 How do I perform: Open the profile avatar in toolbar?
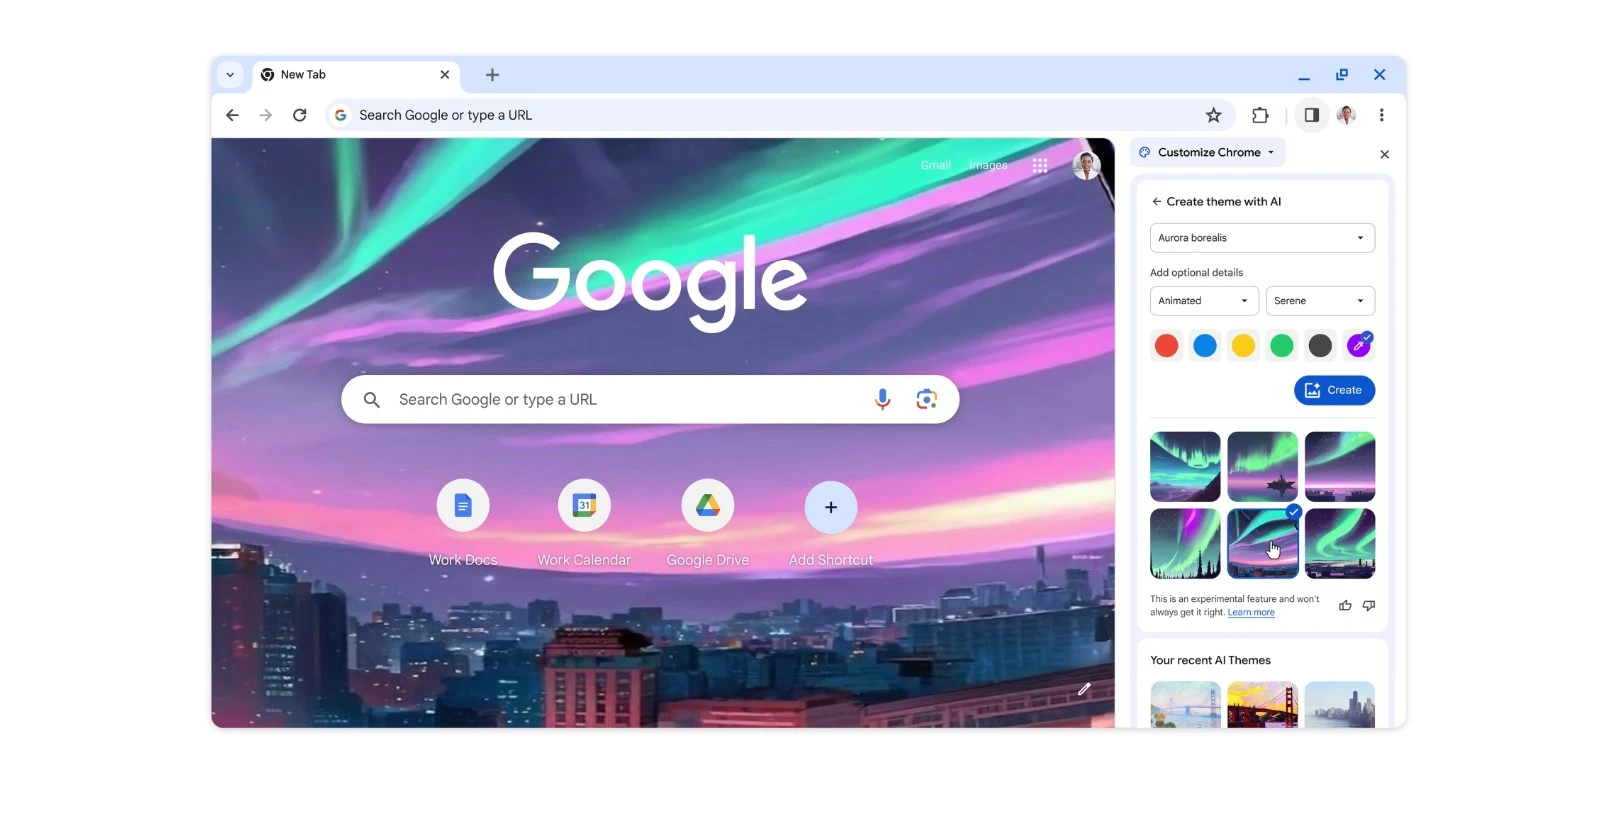[1346, 115]
